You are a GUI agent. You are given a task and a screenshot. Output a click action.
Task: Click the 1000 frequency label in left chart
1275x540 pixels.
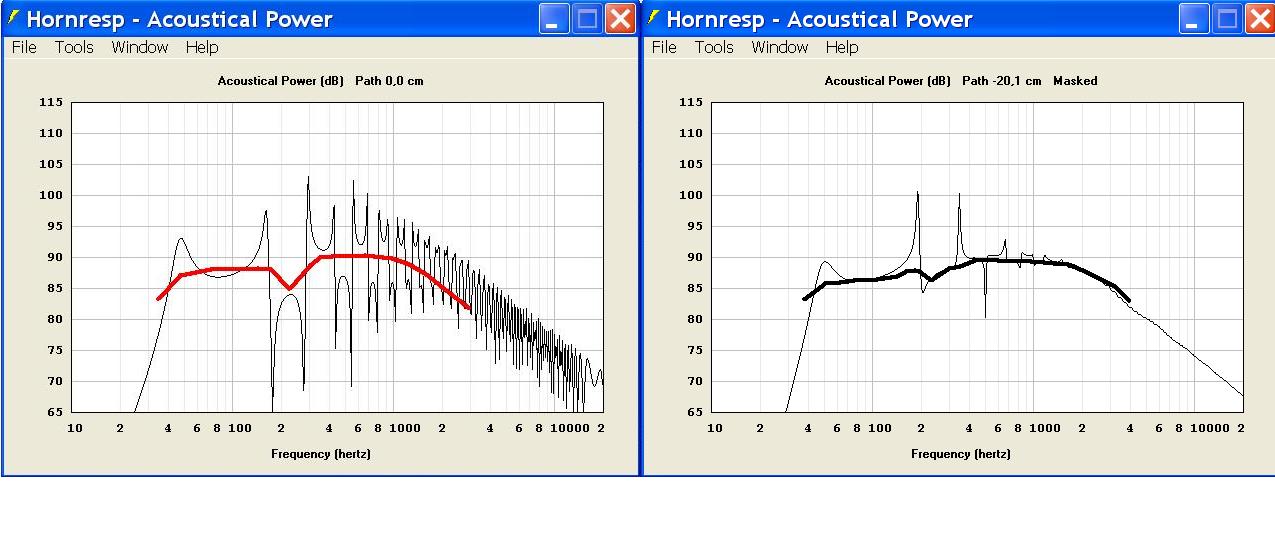point(405,428)
